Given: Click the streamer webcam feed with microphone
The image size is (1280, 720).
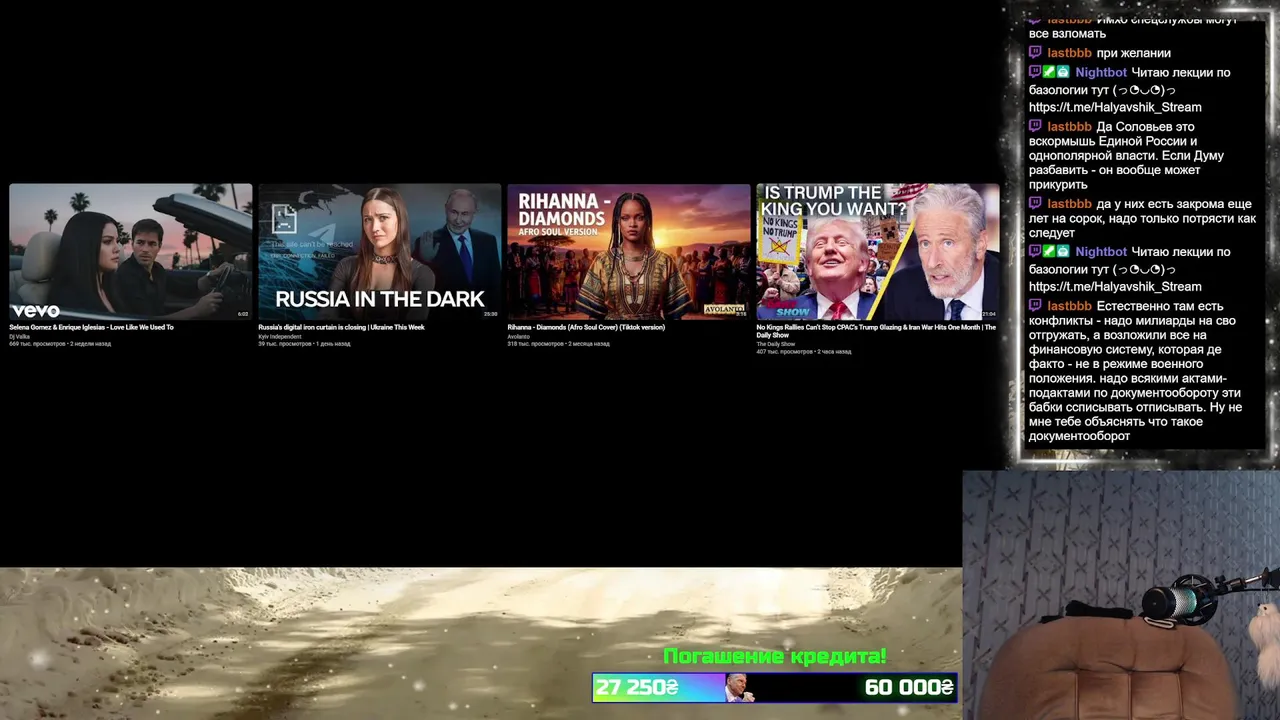Looking at the screenshot, I should [x=1121, y=595].
